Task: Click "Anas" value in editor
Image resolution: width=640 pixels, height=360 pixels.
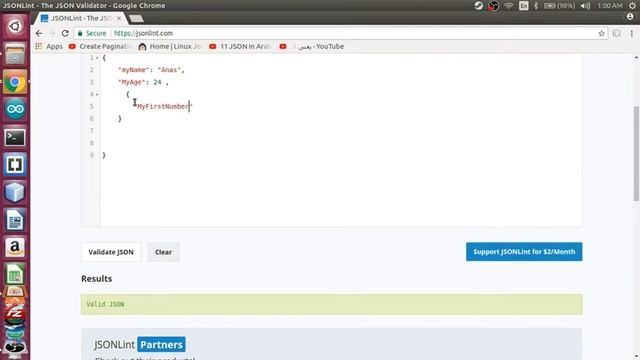Action: [169, 70]
